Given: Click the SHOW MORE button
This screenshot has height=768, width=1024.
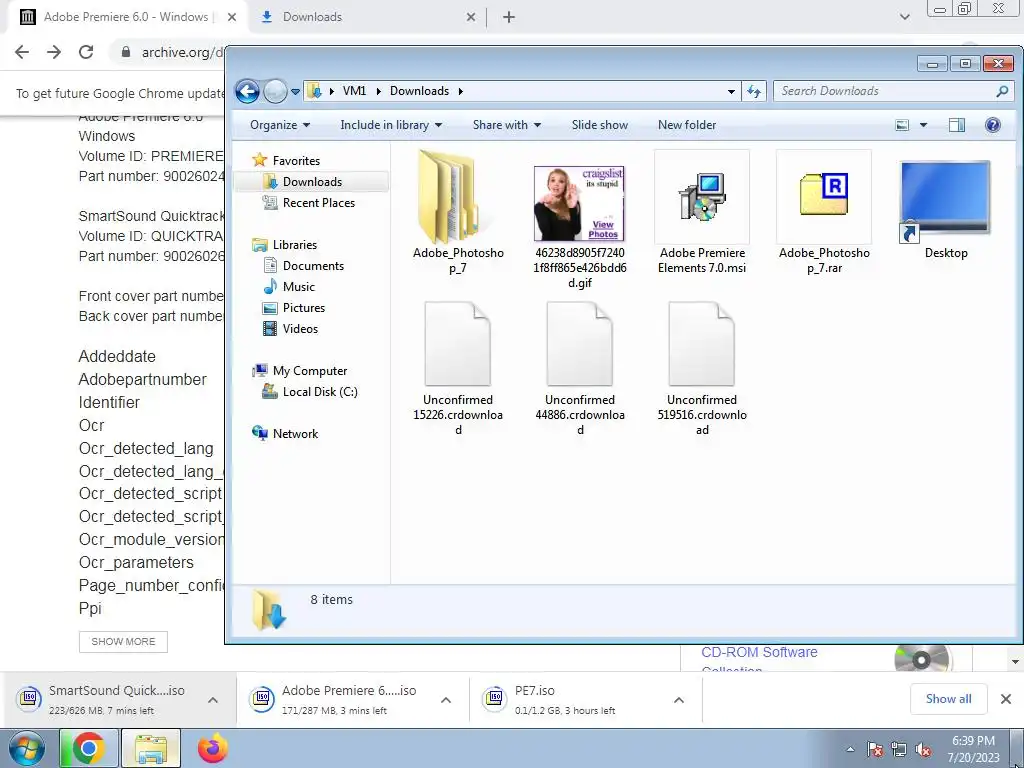Looking at the screenshot, I should (123, 641).
